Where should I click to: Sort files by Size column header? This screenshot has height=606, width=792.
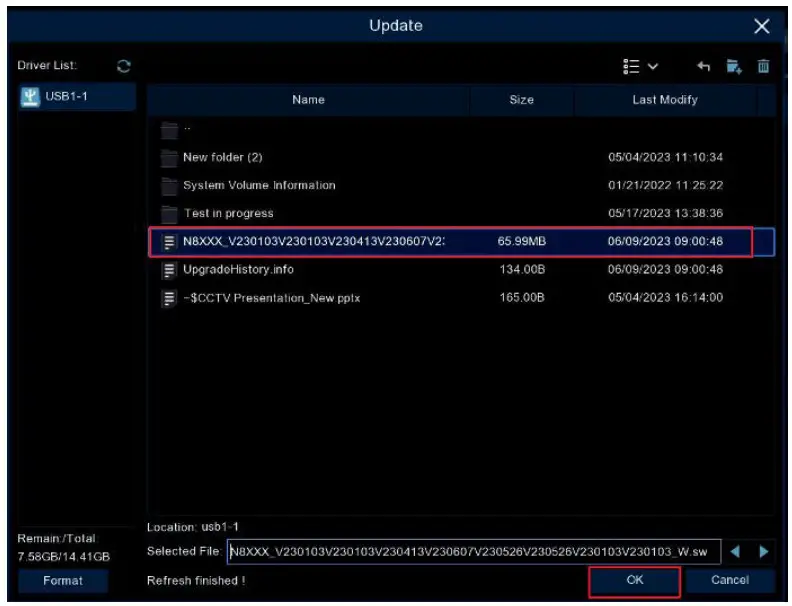(521, 100)
